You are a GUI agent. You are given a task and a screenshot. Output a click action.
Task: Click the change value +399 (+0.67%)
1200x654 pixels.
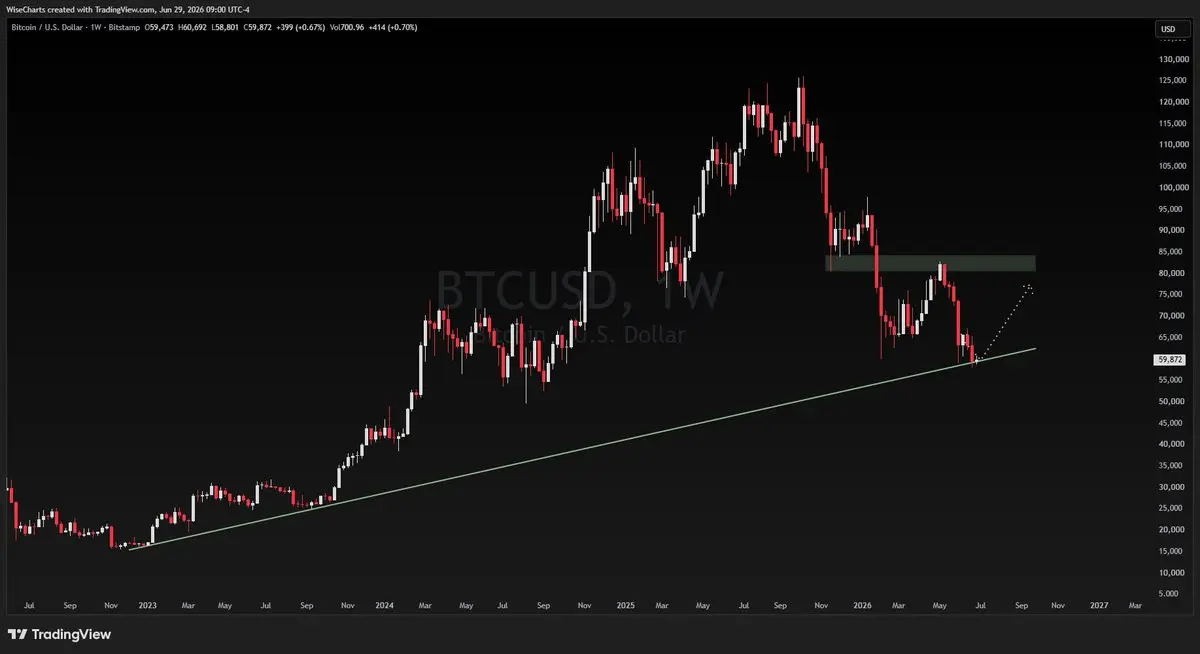[x=300, y=27]
